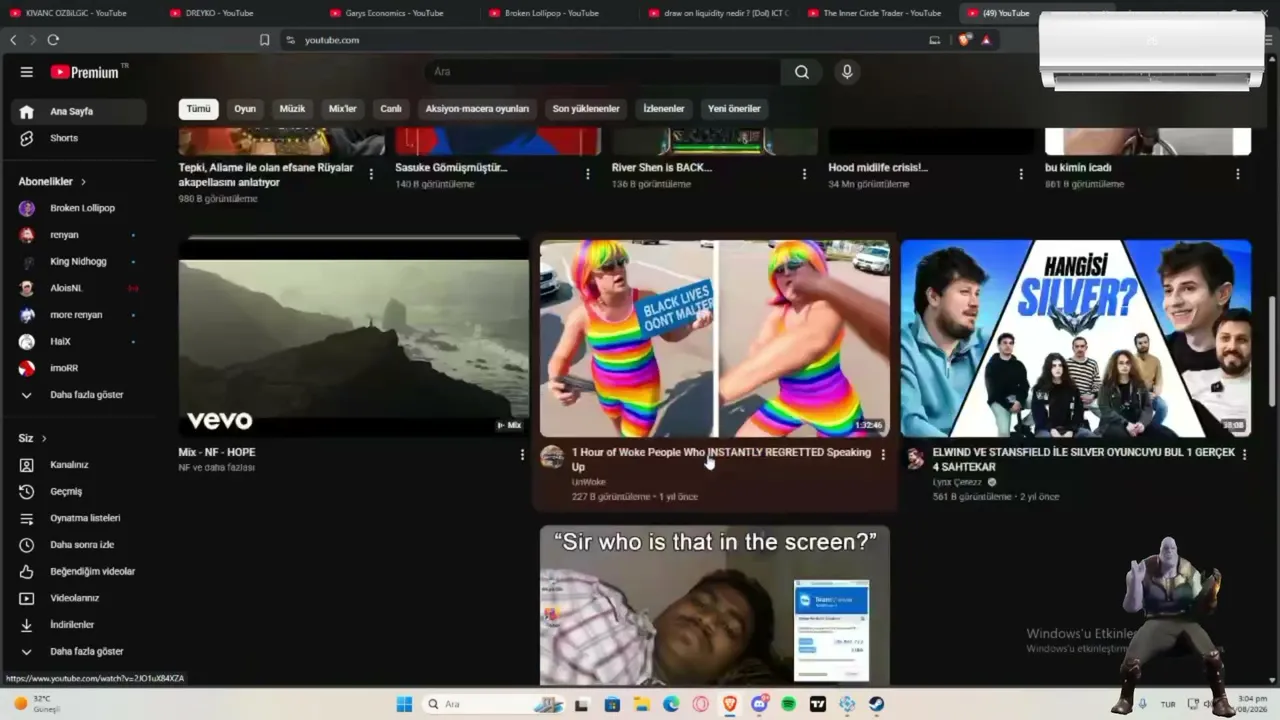Open AloisNL channel in subscriptions
This screenshot has height=720, width=1280.
coord(79,288)
